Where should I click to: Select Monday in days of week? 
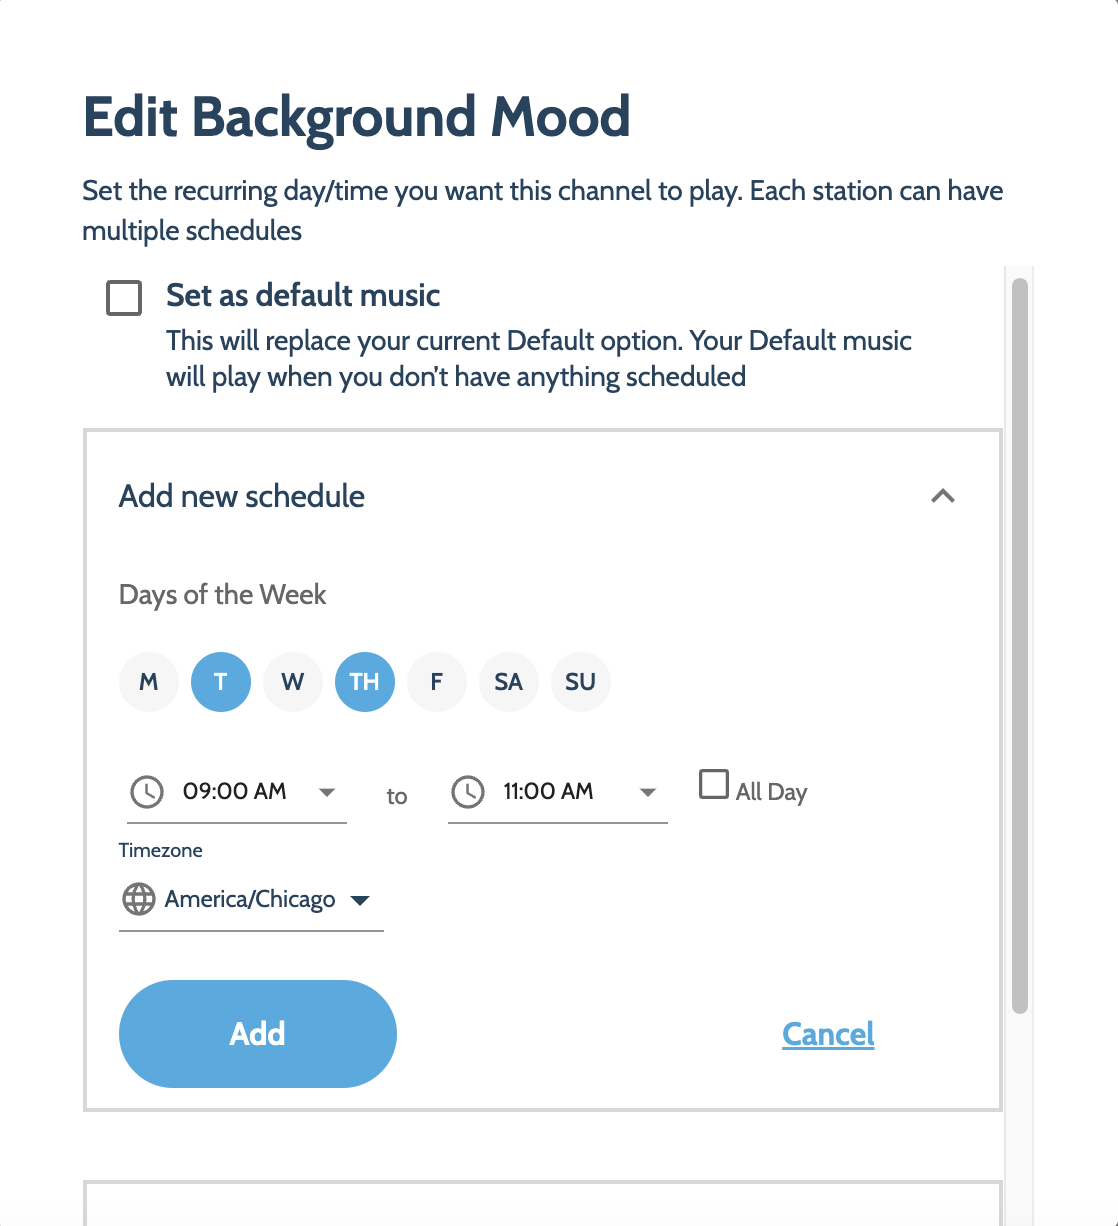(x=149, y=682)
